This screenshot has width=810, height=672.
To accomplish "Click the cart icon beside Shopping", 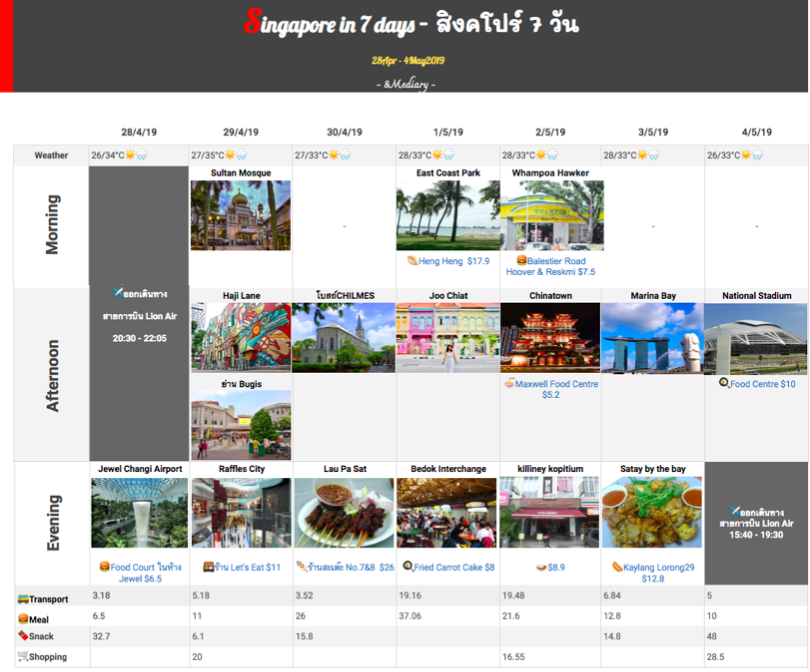I will 23,656.
